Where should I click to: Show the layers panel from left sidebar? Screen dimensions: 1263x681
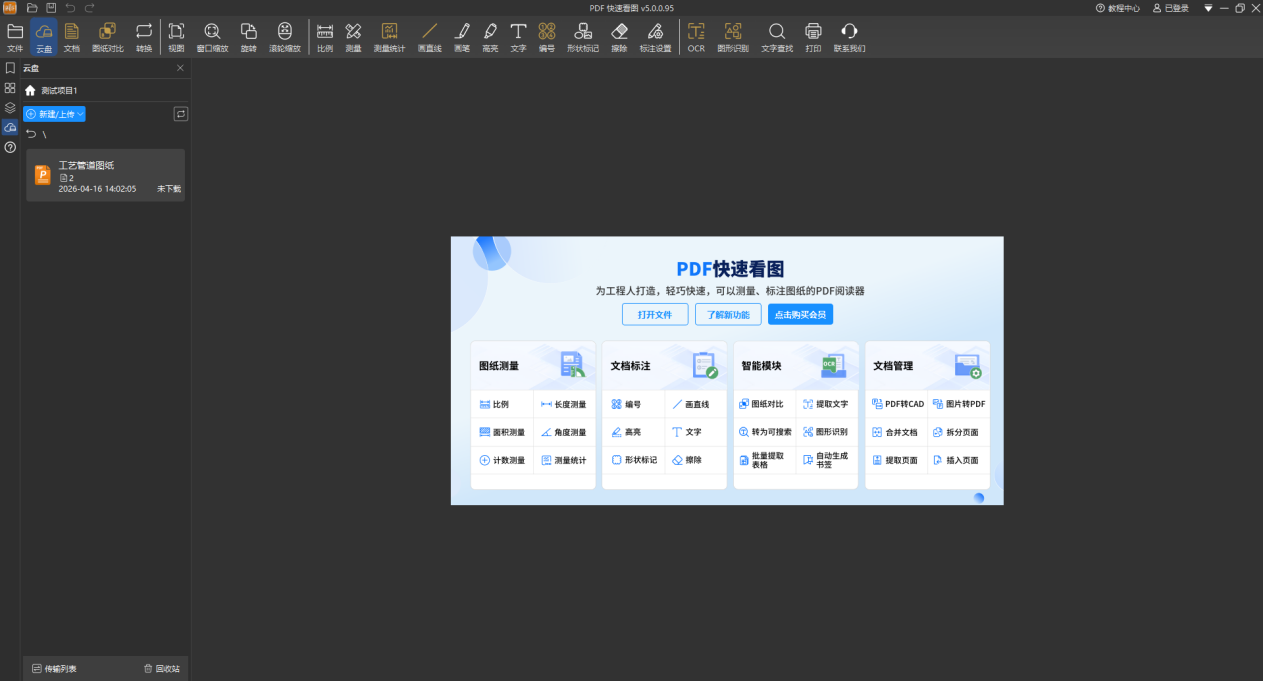(x=10, y=107)
